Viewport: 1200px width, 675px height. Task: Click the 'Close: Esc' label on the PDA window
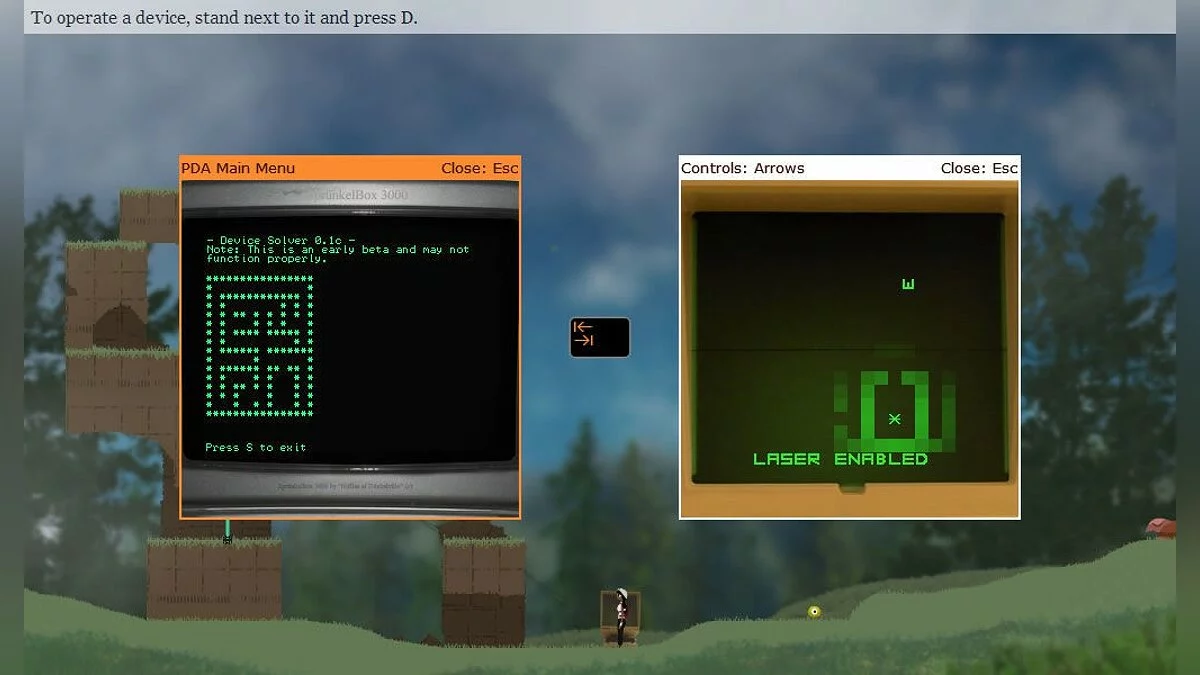(479, 168)
